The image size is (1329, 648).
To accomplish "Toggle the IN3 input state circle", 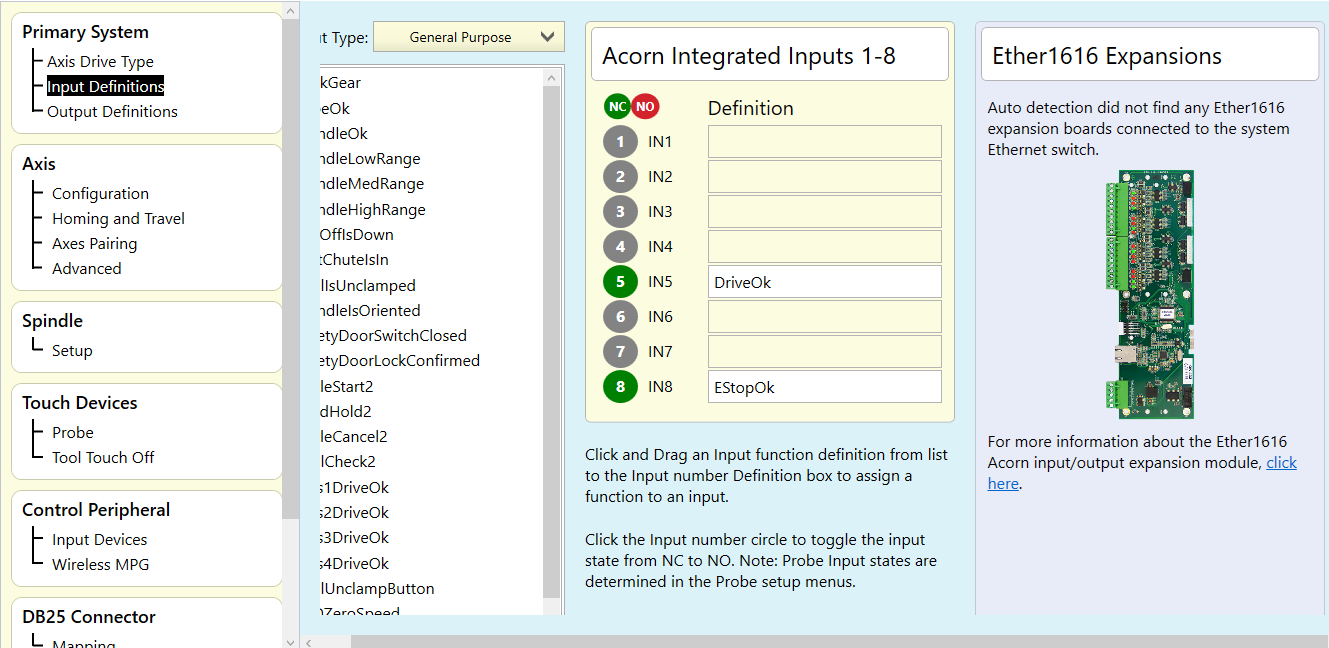I will coord(620,212).
